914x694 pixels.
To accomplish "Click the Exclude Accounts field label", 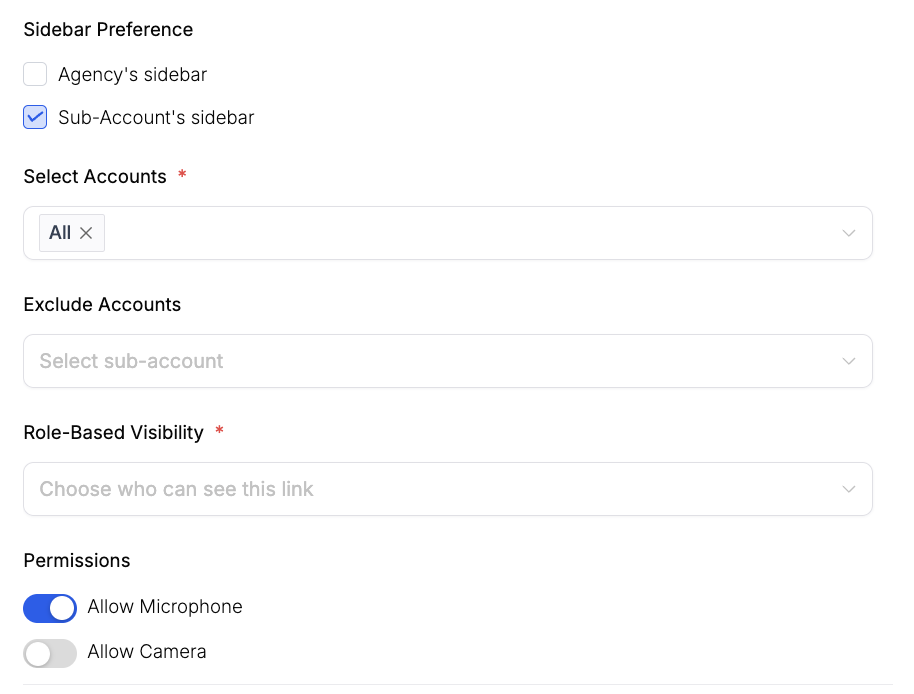I will click(x=102, y=305).
